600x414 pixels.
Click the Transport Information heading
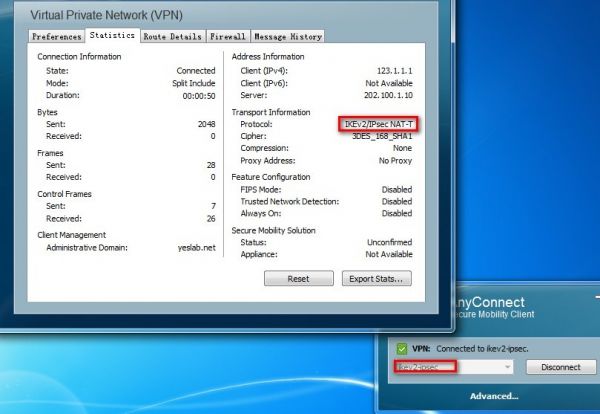coord(271,112)
